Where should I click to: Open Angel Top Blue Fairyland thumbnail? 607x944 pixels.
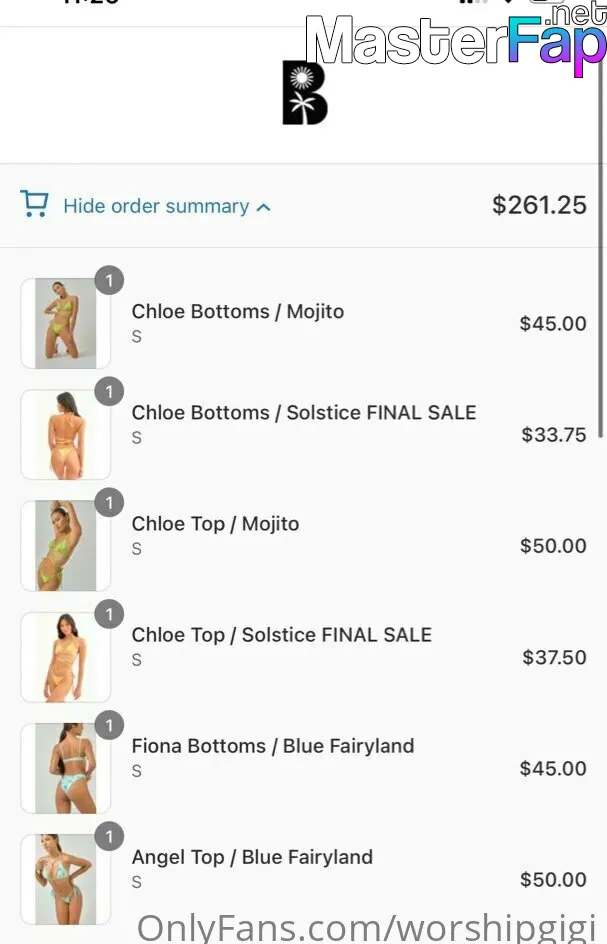(66, 880)
